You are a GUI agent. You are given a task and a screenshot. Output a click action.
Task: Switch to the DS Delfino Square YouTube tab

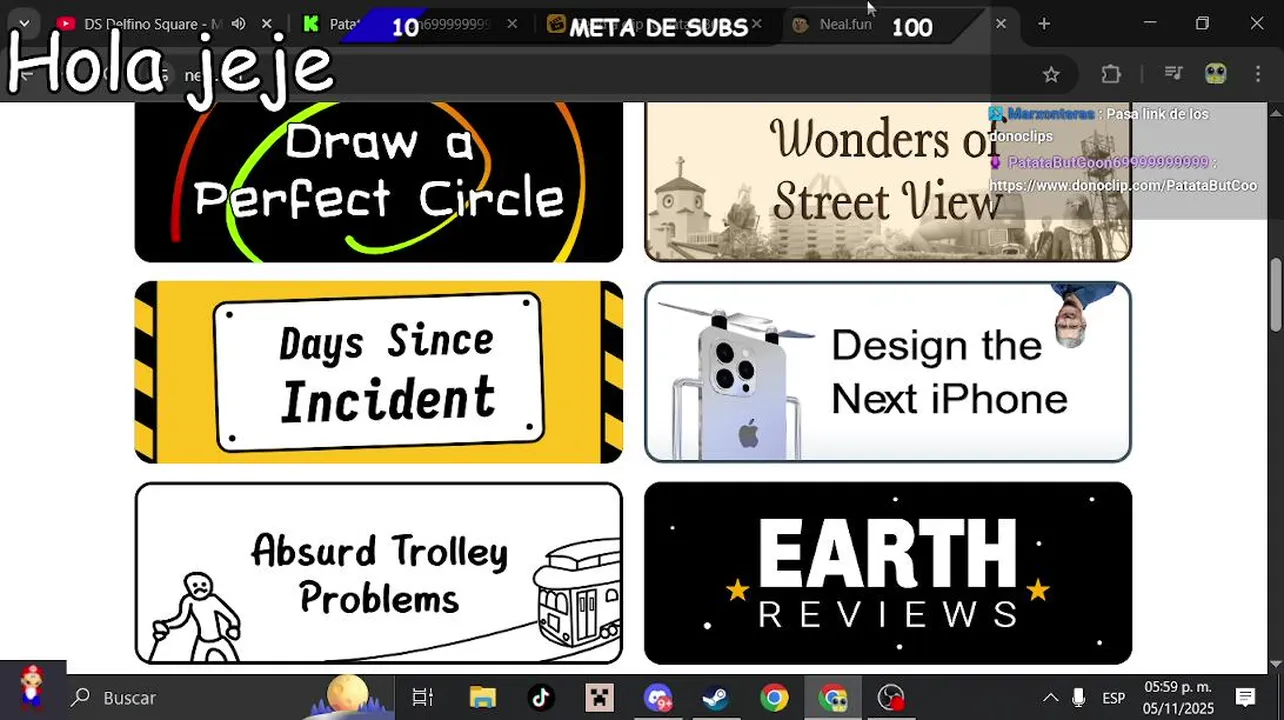140,24
